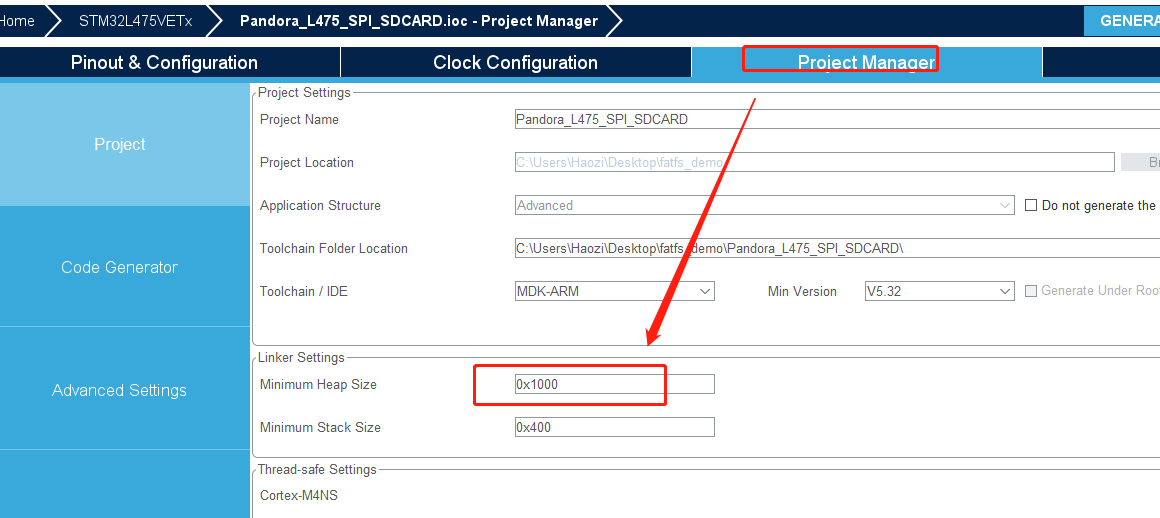Screen dimensions: 1160x518
Task: Open the Clock Configuration tab
Action: pyautogui.click(x=516, y=62)
